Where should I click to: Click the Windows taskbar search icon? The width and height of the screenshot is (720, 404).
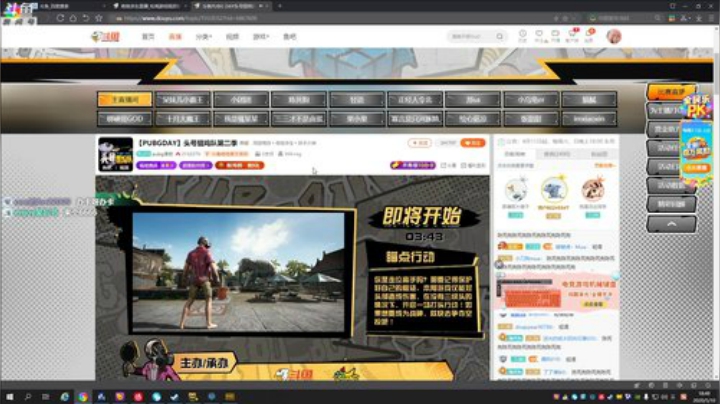point(28,396)
